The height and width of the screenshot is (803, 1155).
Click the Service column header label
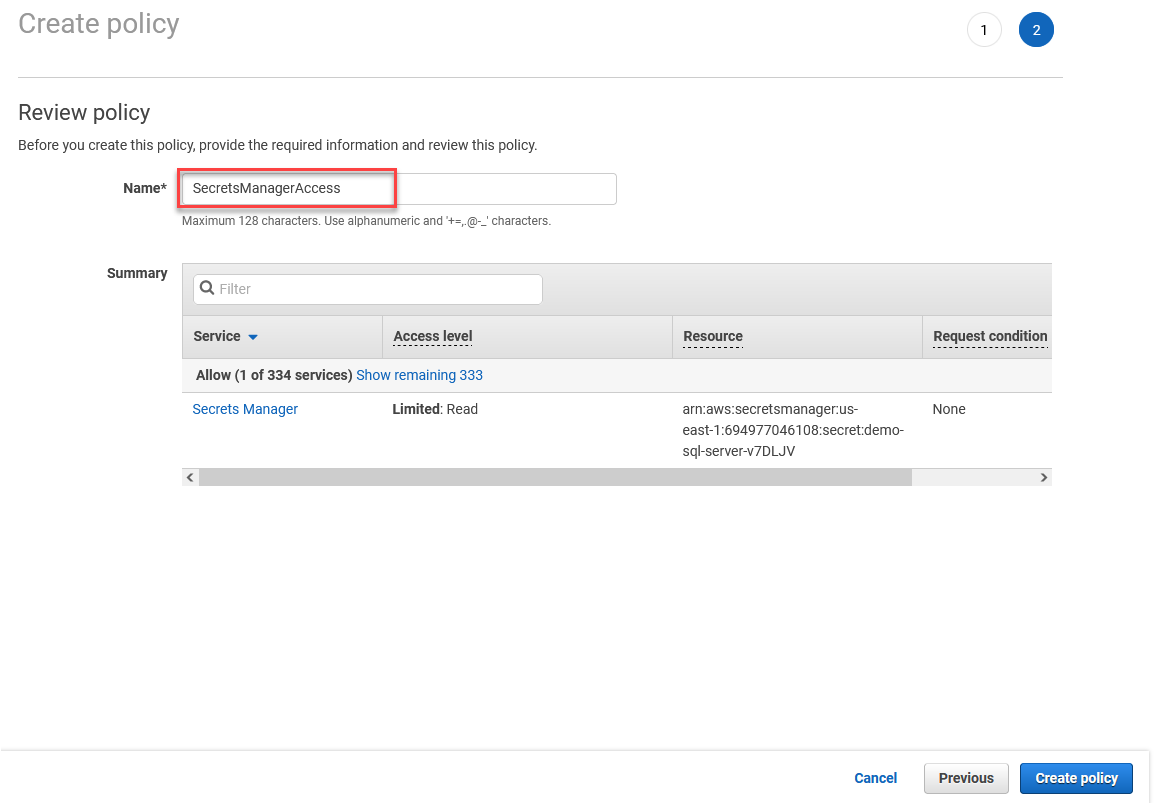click(217, 336)
